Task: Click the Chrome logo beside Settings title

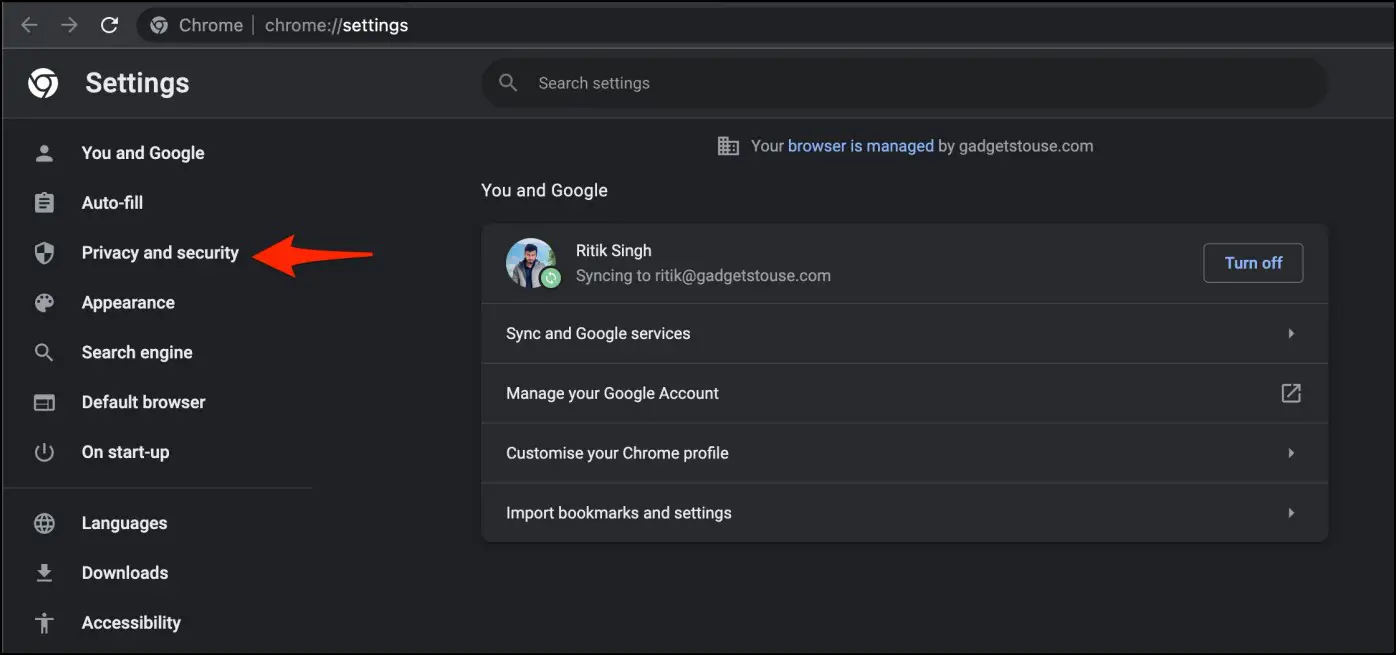Action: coord(43,83)
